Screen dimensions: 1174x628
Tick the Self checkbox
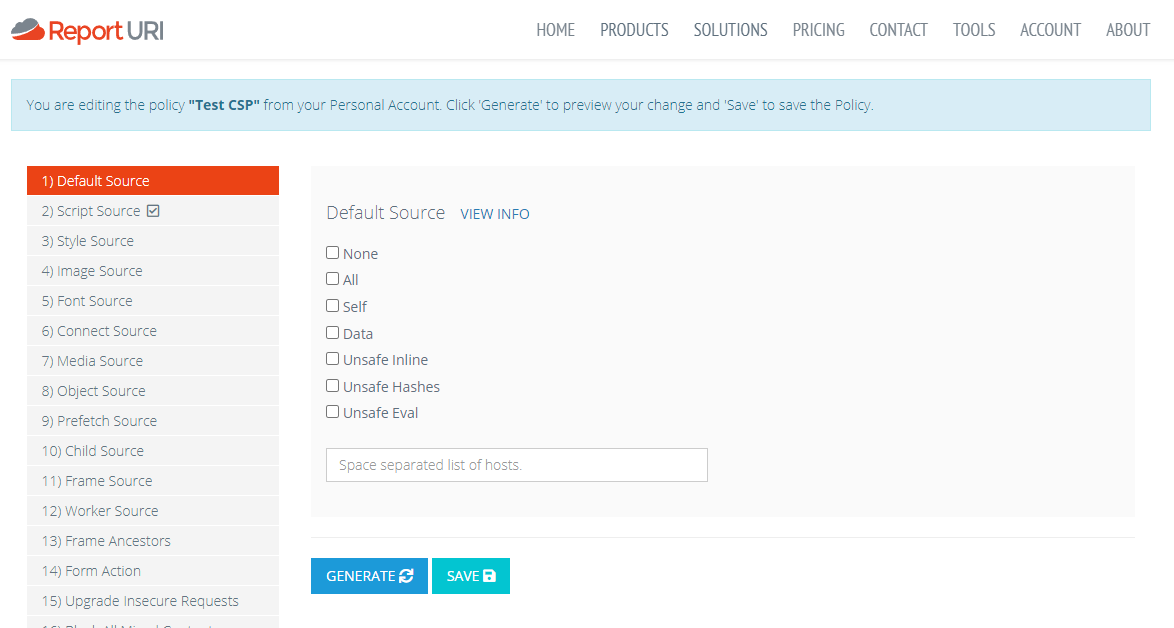(x=333, y=306)
